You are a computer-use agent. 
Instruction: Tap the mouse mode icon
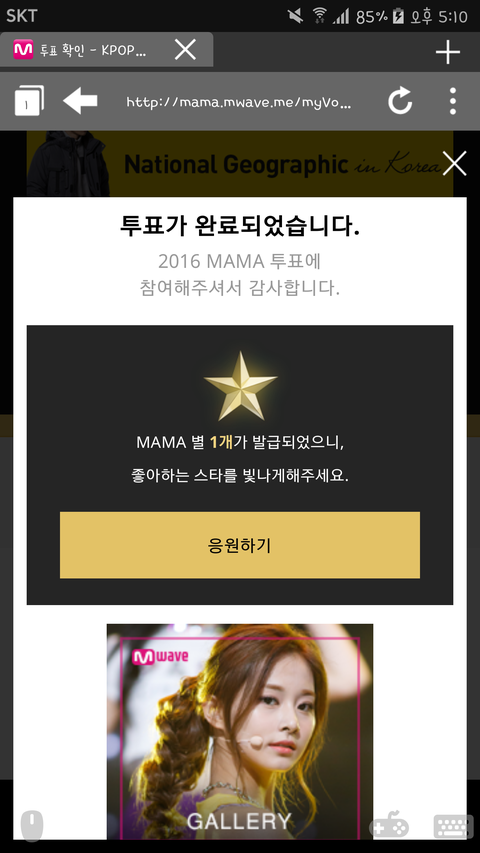tap(32, 825)
